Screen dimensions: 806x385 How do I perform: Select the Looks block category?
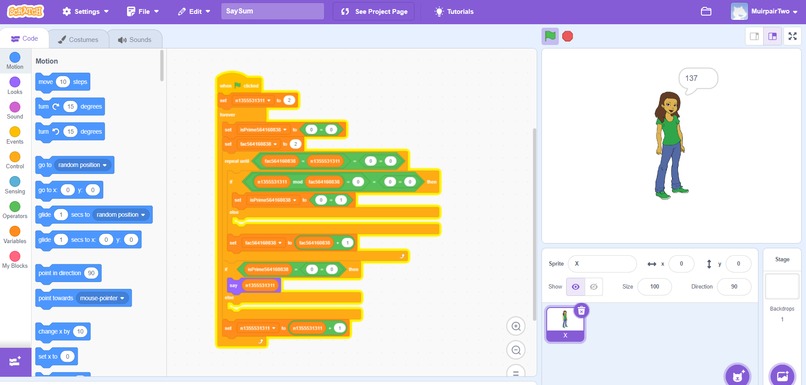[15, 85]
